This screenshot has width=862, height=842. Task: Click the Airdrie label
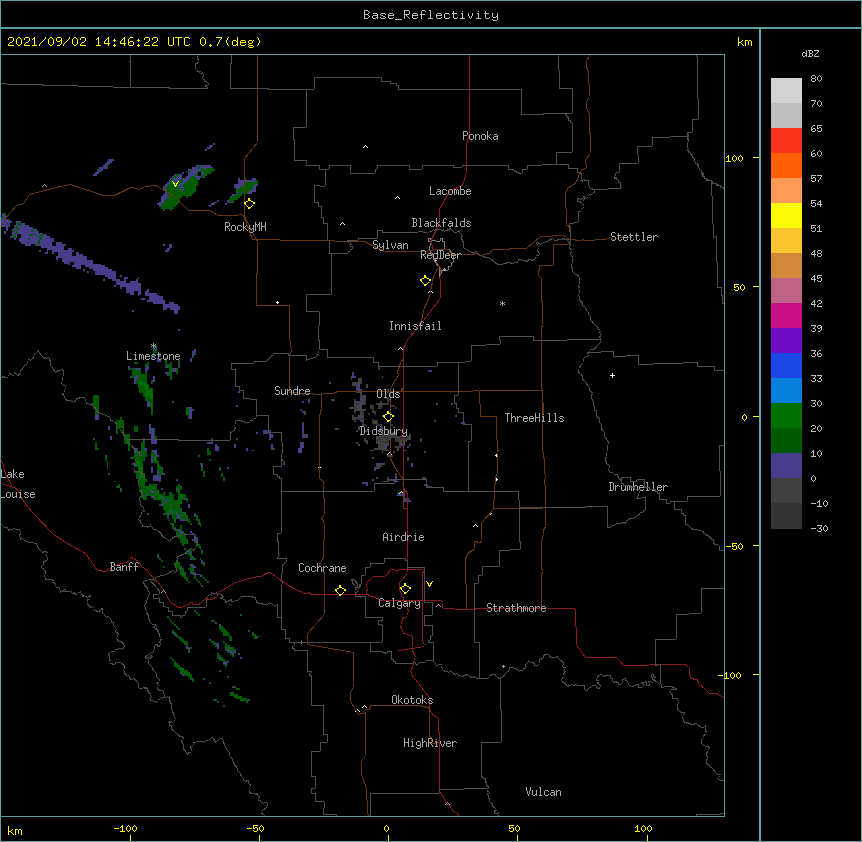(x=403, y=537)
